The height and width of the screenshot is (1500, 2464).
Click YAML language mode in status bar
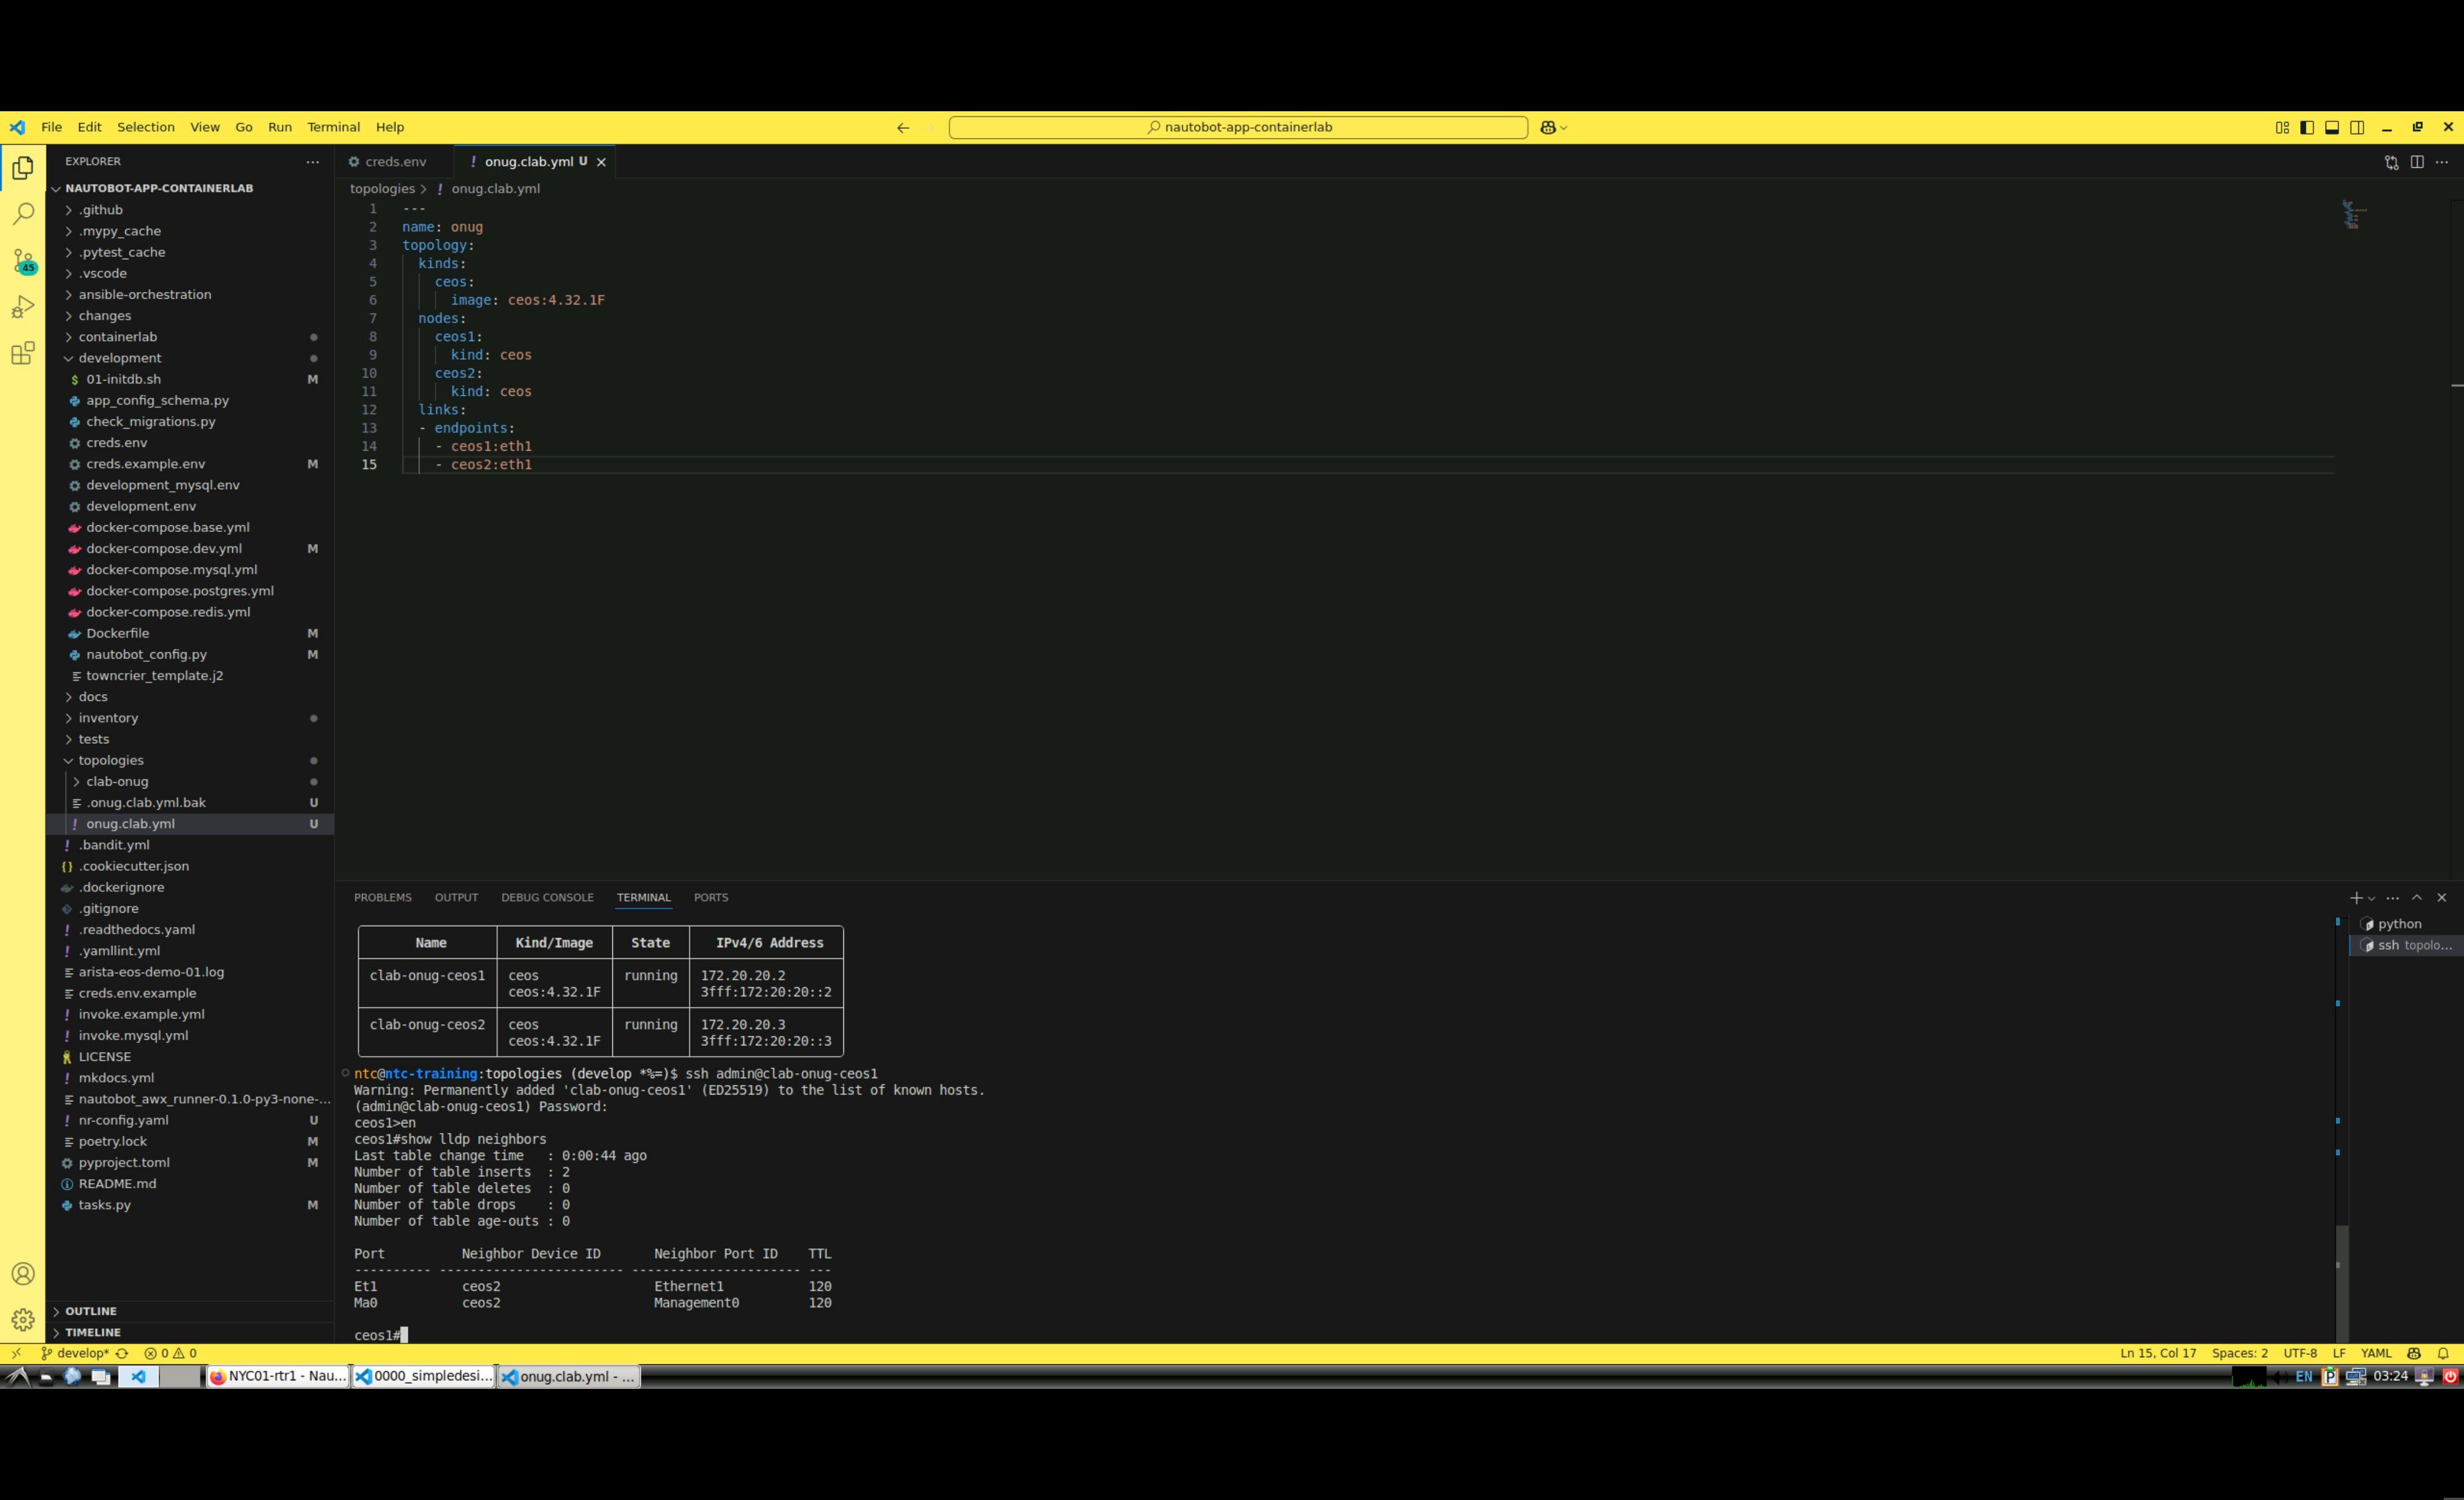tap(2375, 1353)
